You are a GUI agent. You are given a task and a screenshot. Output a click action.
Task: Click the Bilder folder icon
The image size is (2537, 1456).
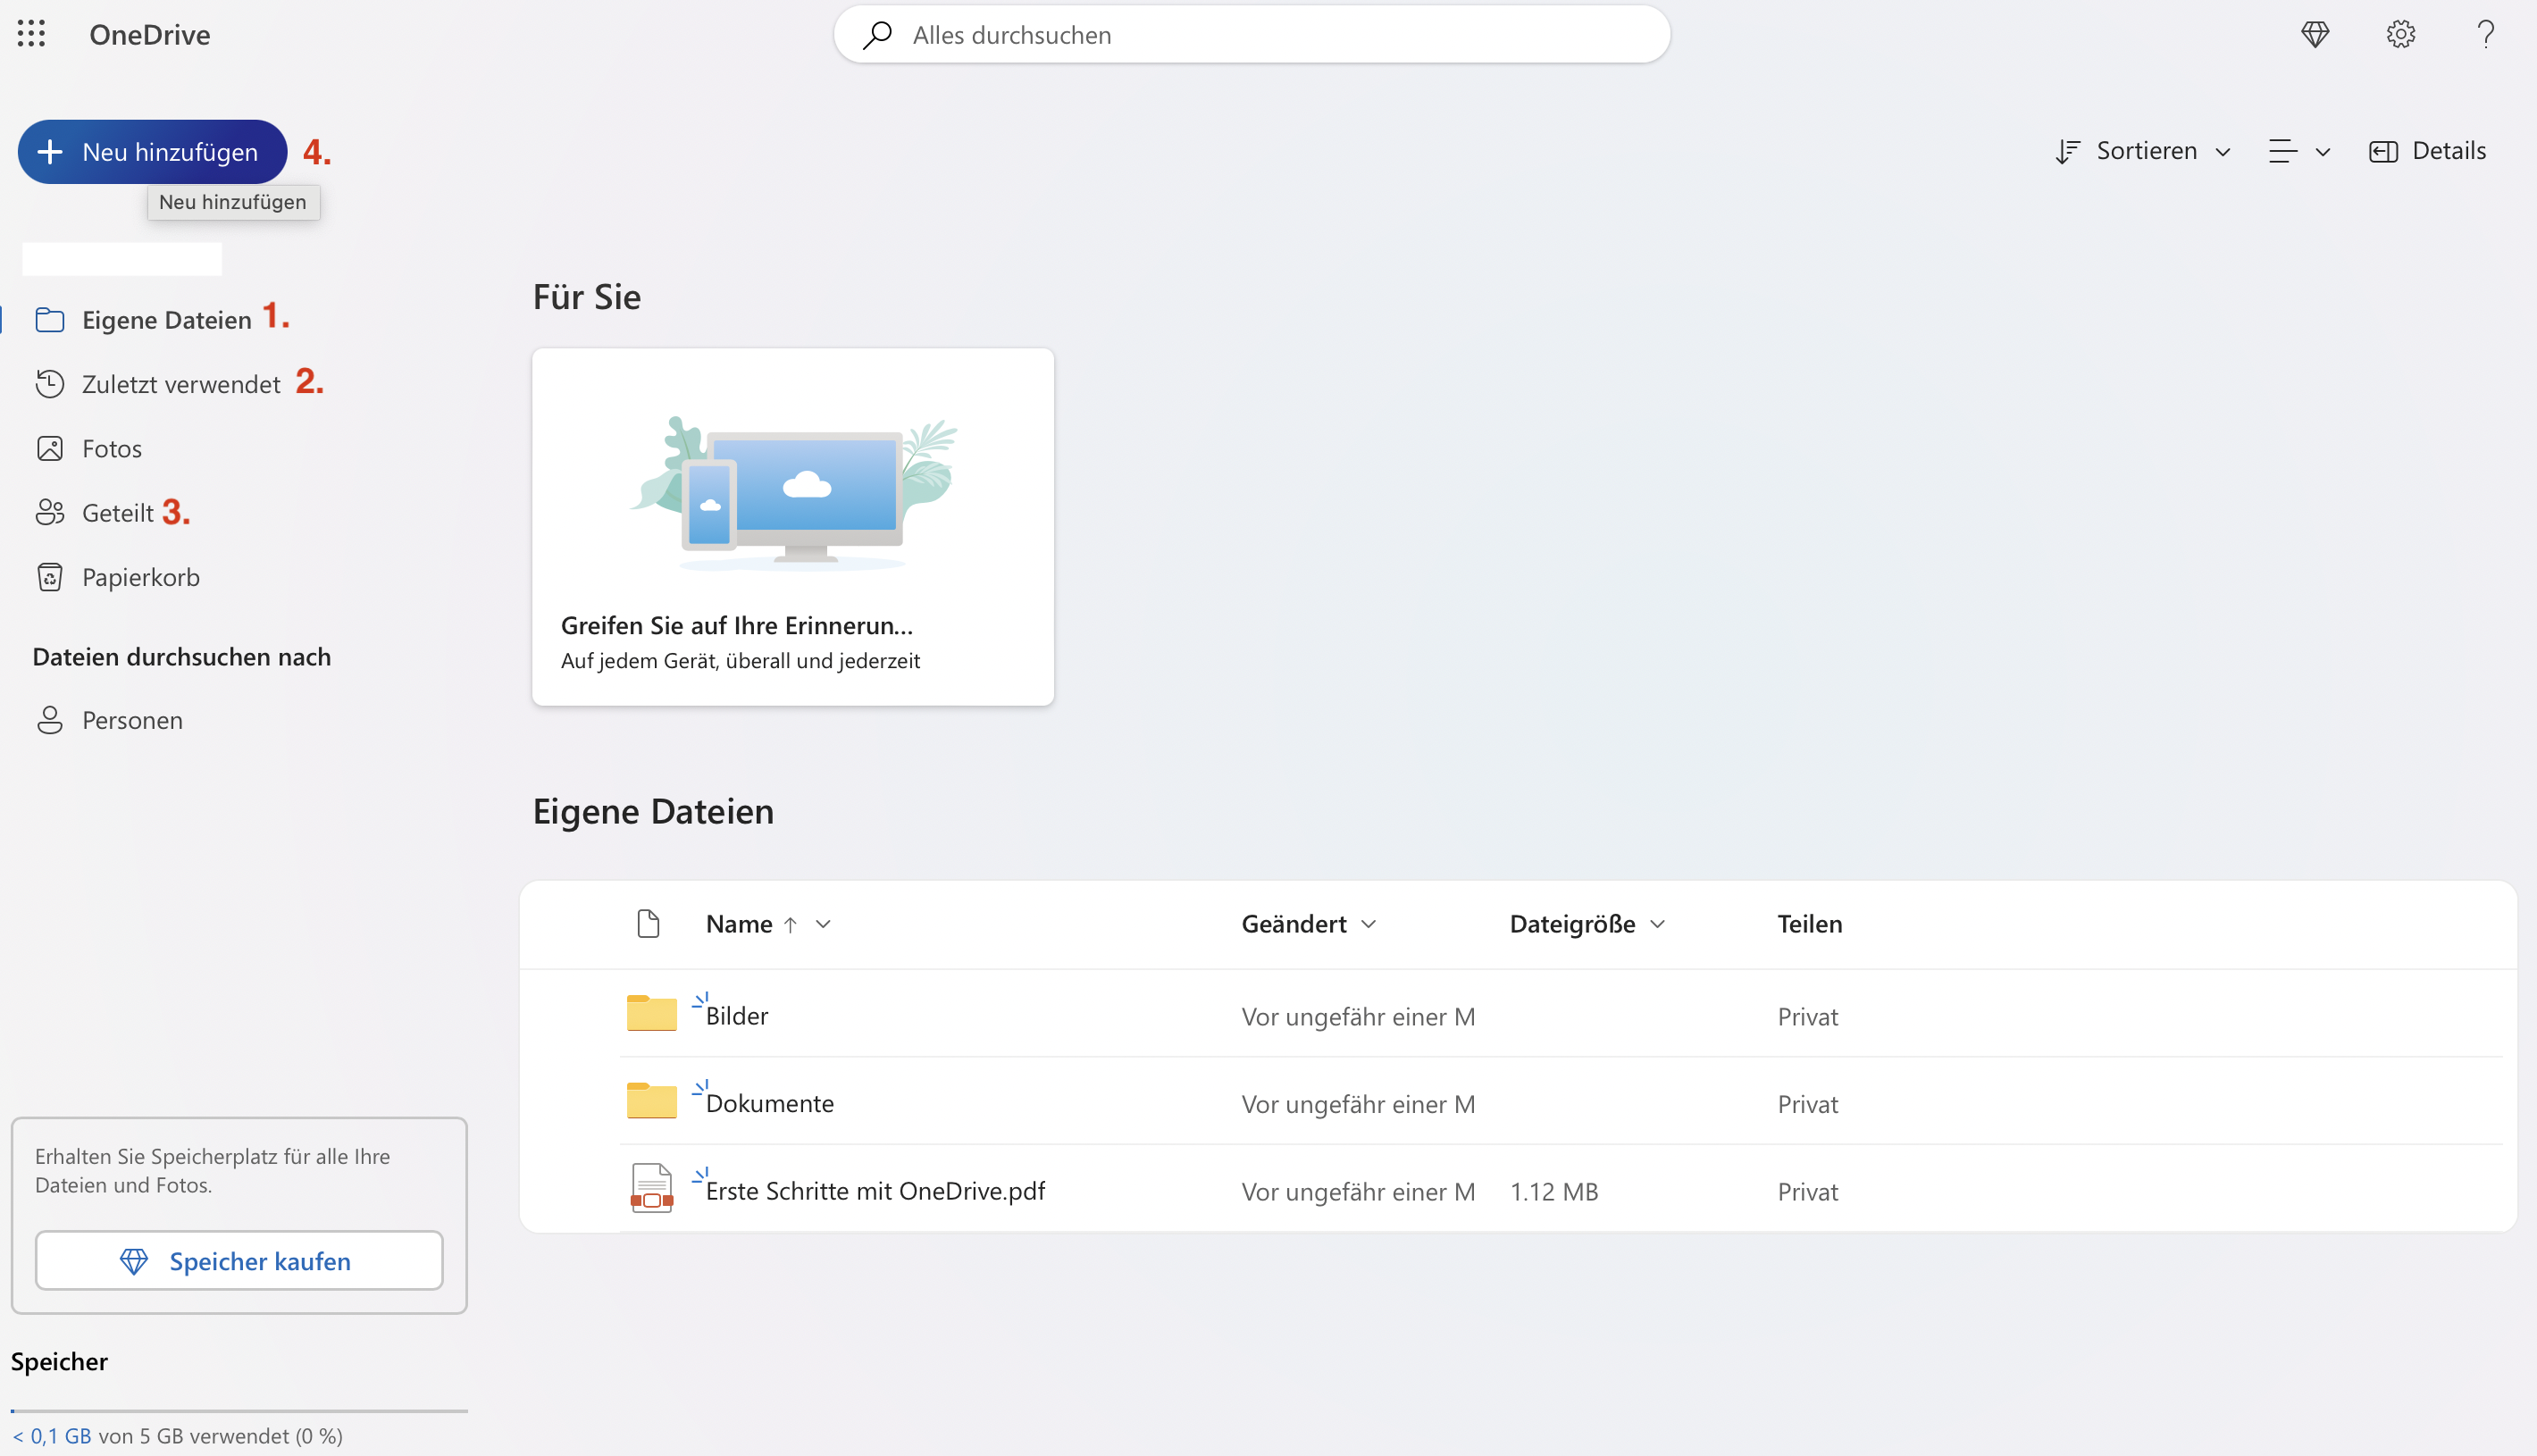tap(652, 1013)
